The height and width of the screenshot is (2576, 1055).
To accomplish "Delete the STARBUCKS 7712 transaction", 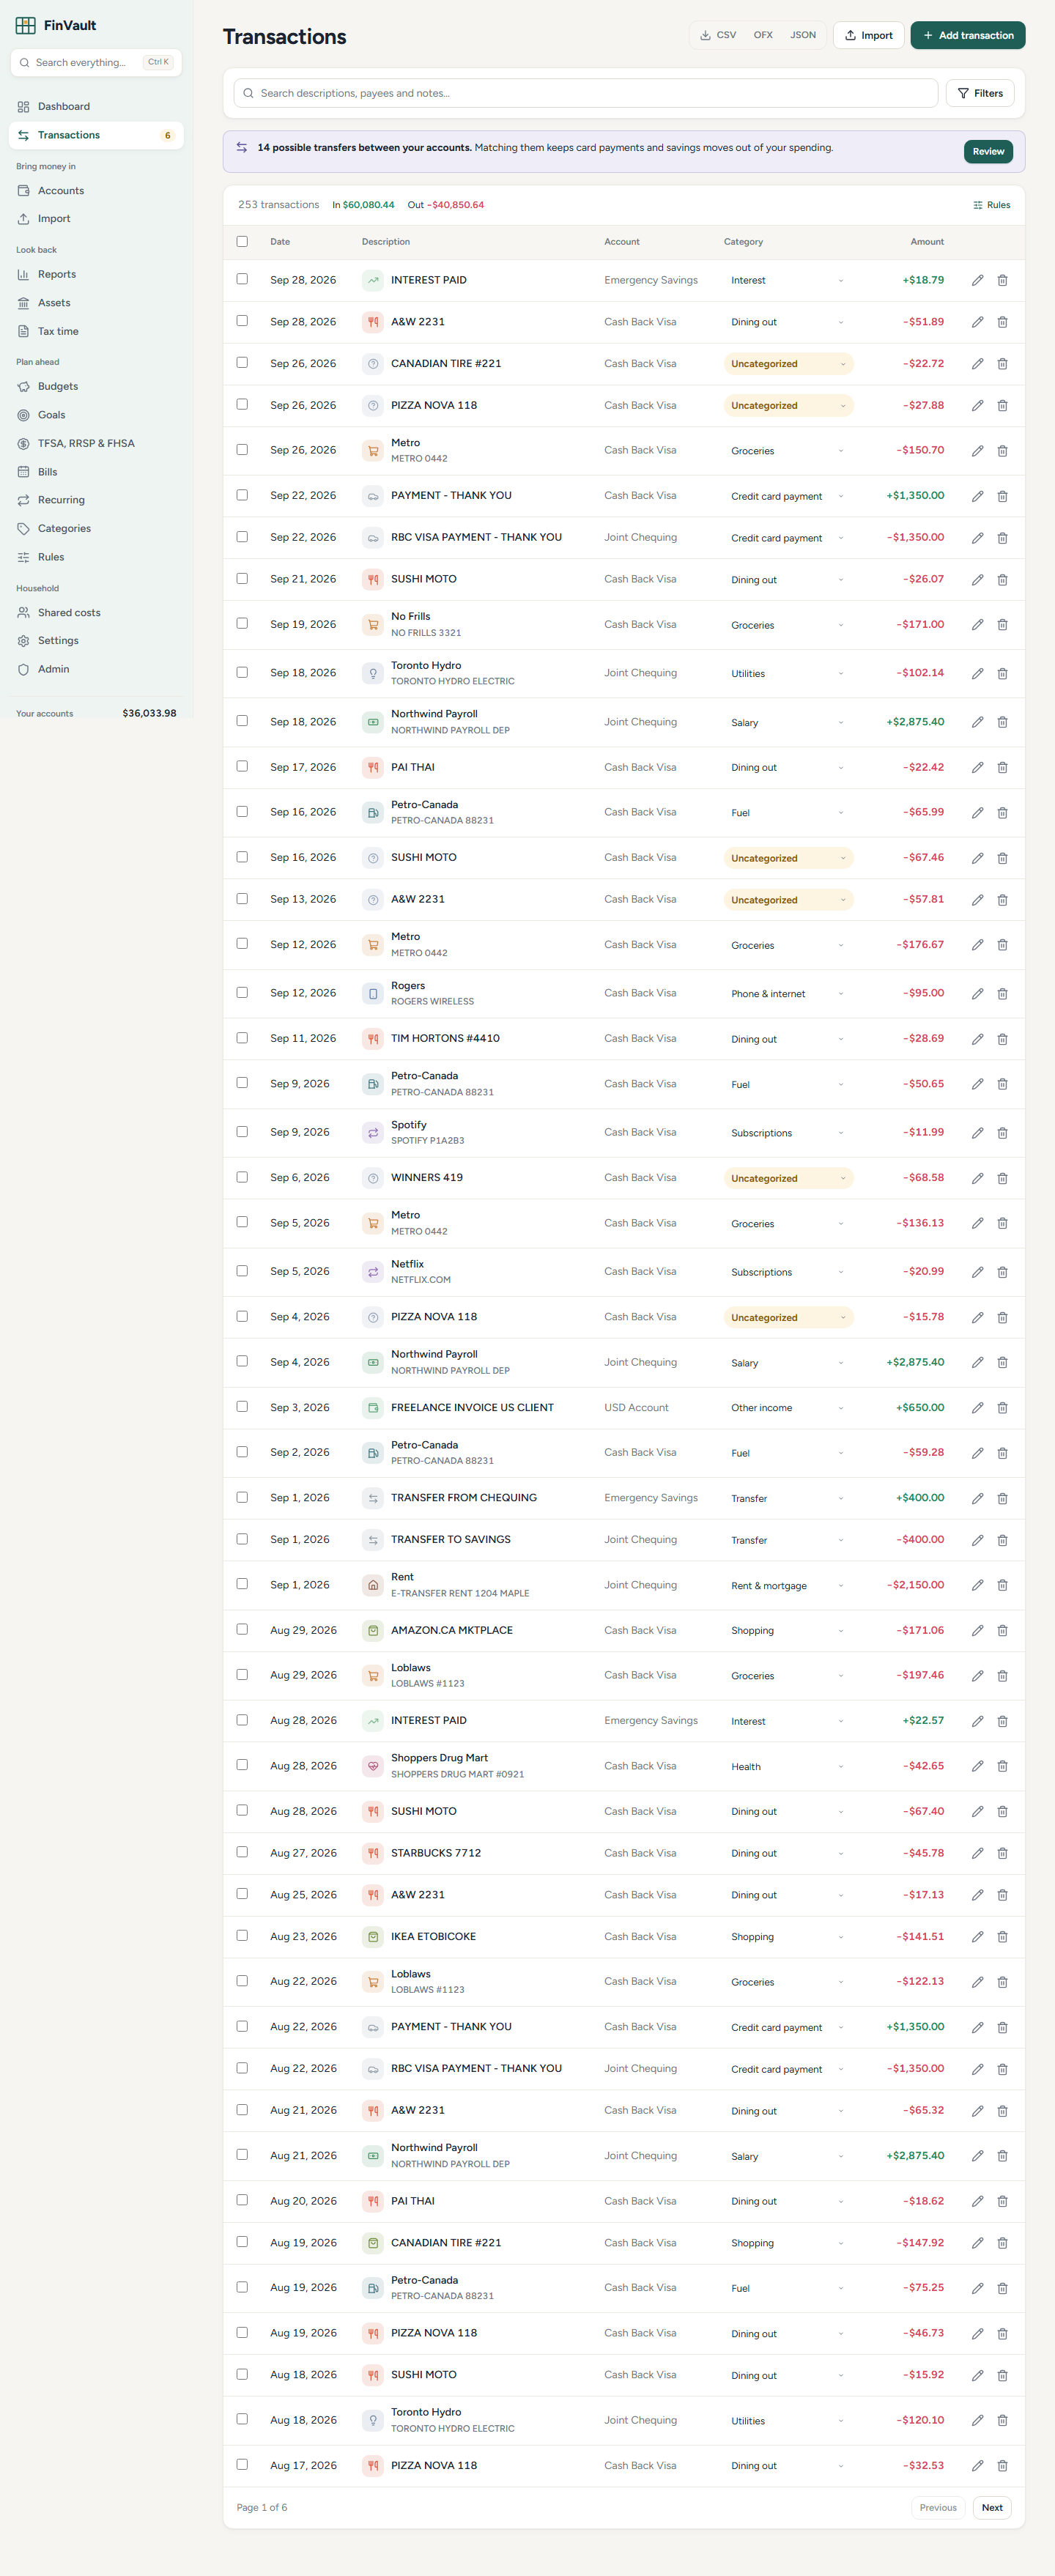I will pyautogui.click(x=1002, y=1853).
